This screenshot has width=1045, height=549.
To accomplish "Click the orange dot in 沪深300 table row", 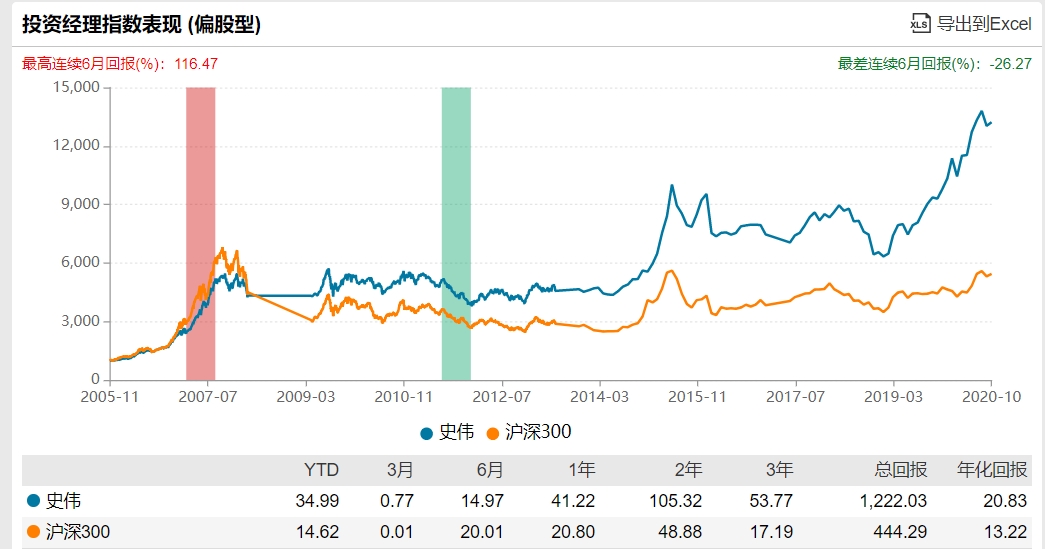I will pos(33,532).
